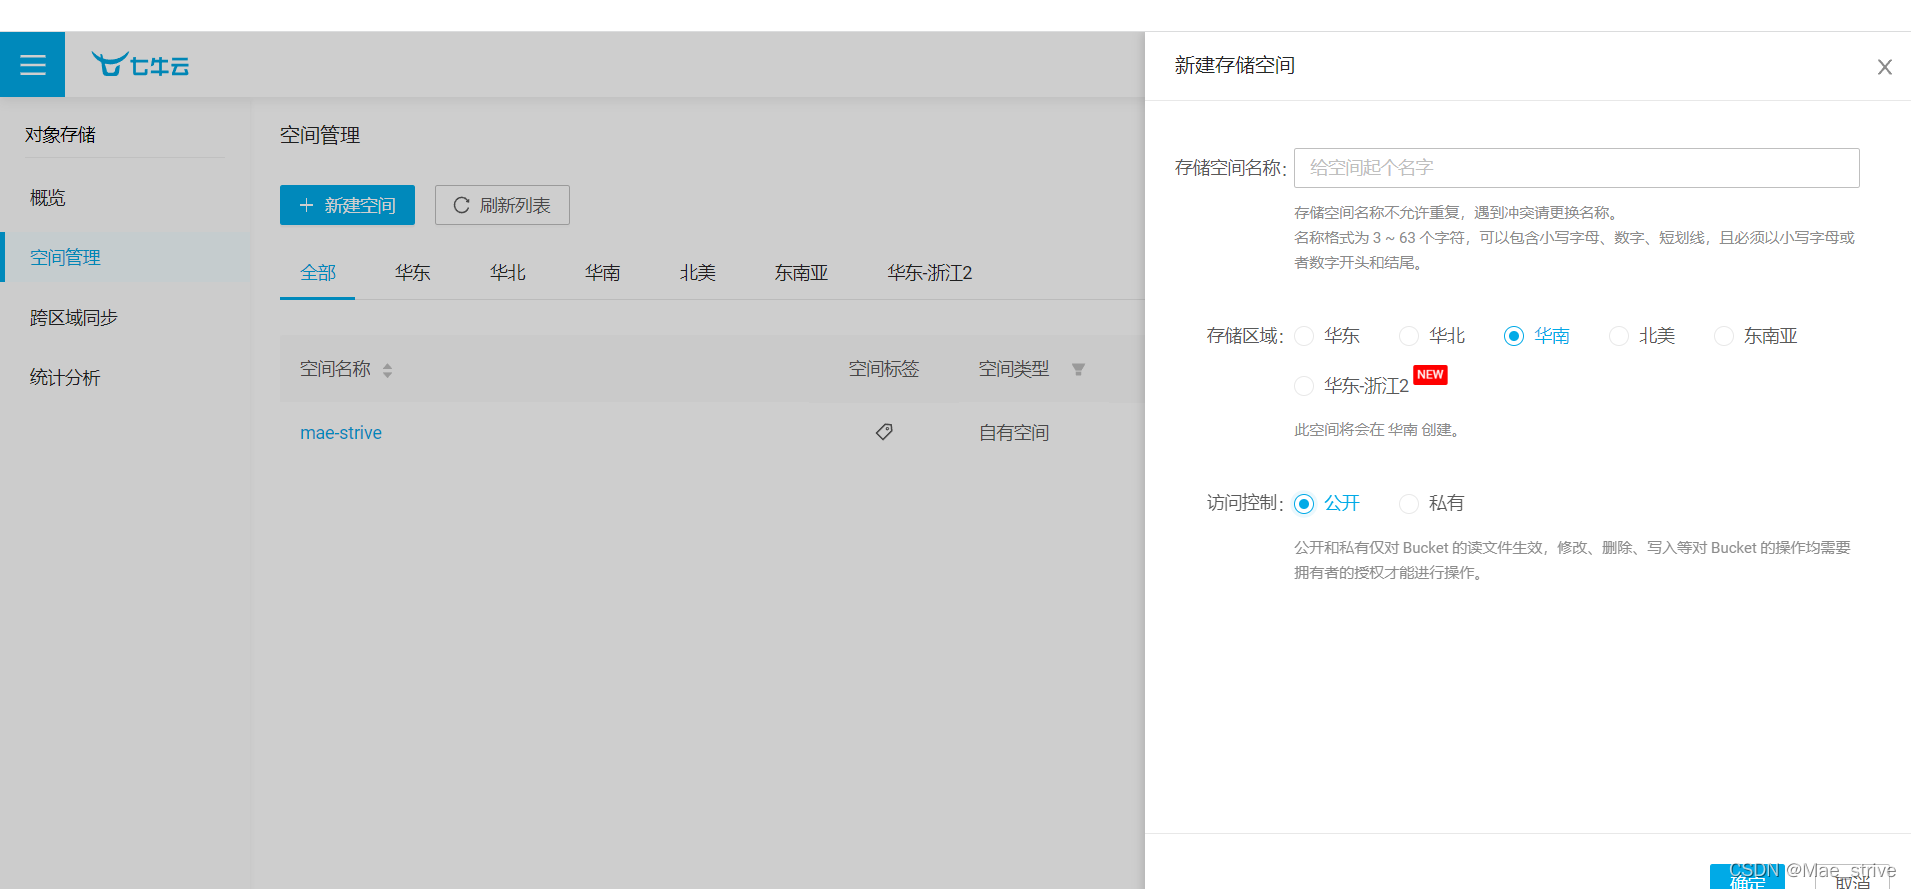This screenshot has height=889, width=1911.
Task: Switch to the 华南 region tab
Action: pyautogui.click(x=602, y=273)
